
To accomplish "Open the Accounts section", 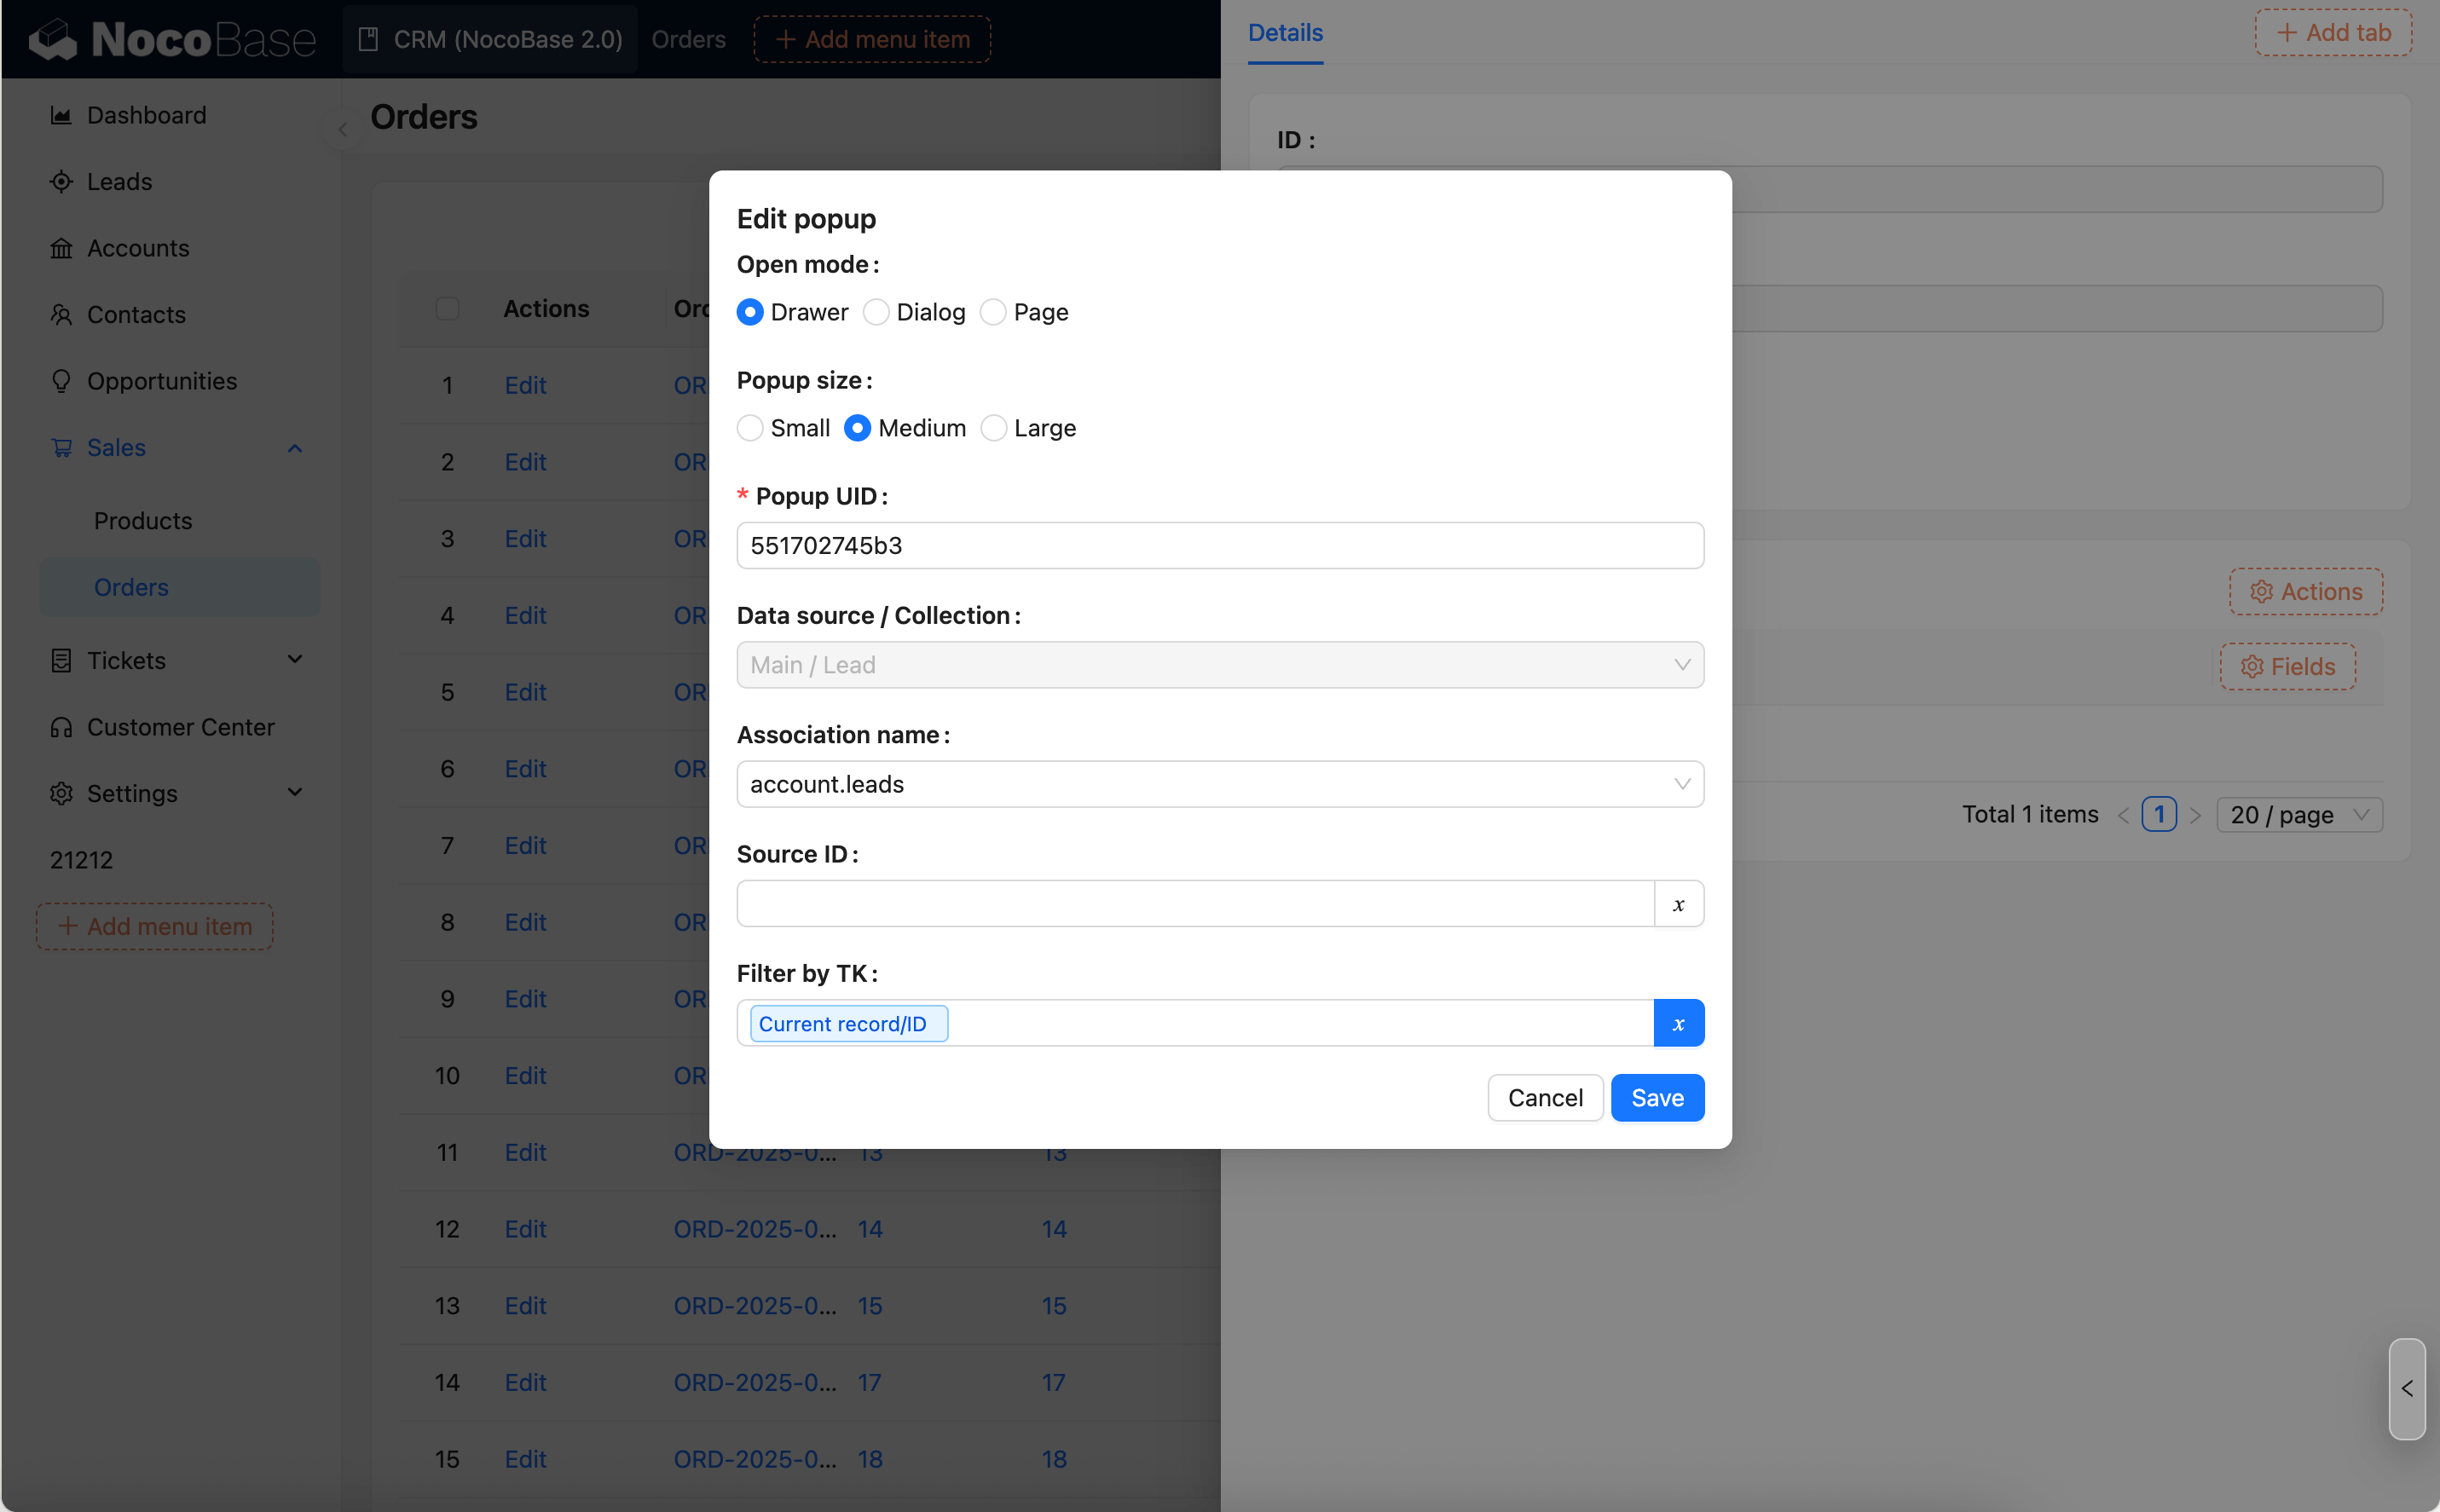I will click(x=137, y=247).
